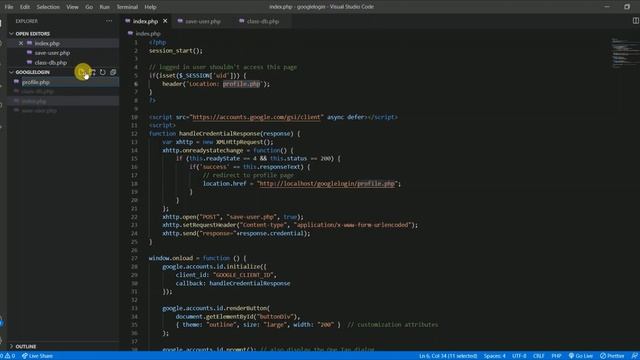Select the index.php editor tab
Viewport: 640px width, 360px height.
pos(145,21)
